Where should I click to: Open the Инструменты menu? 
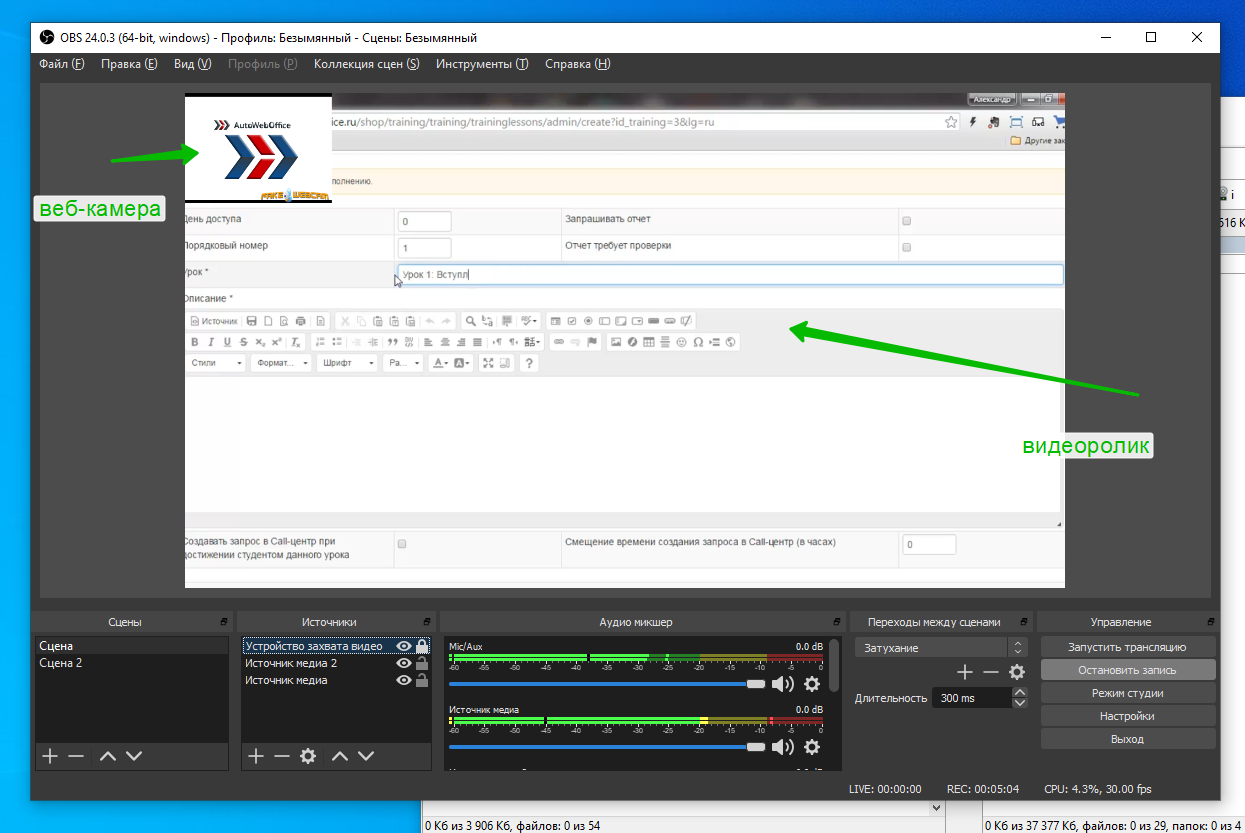click(x=481, y=64)
